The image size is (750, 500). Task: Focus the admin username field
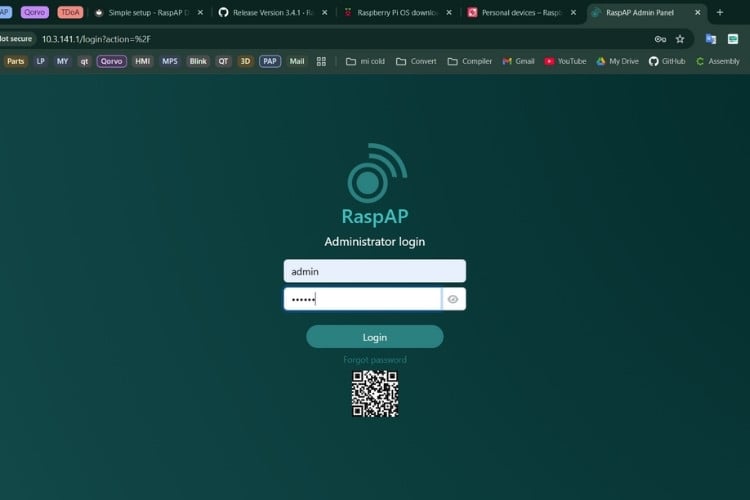click(375, 271)
